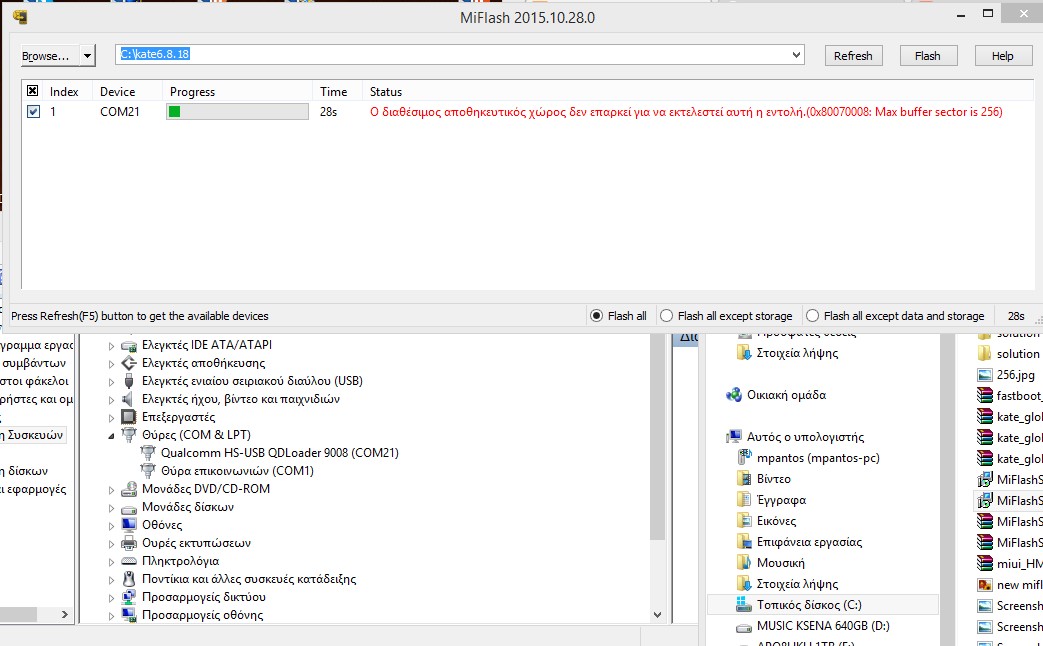
Task: Click the Οικιακή ομάδα homegroup icon
Action: coord(734,395)
